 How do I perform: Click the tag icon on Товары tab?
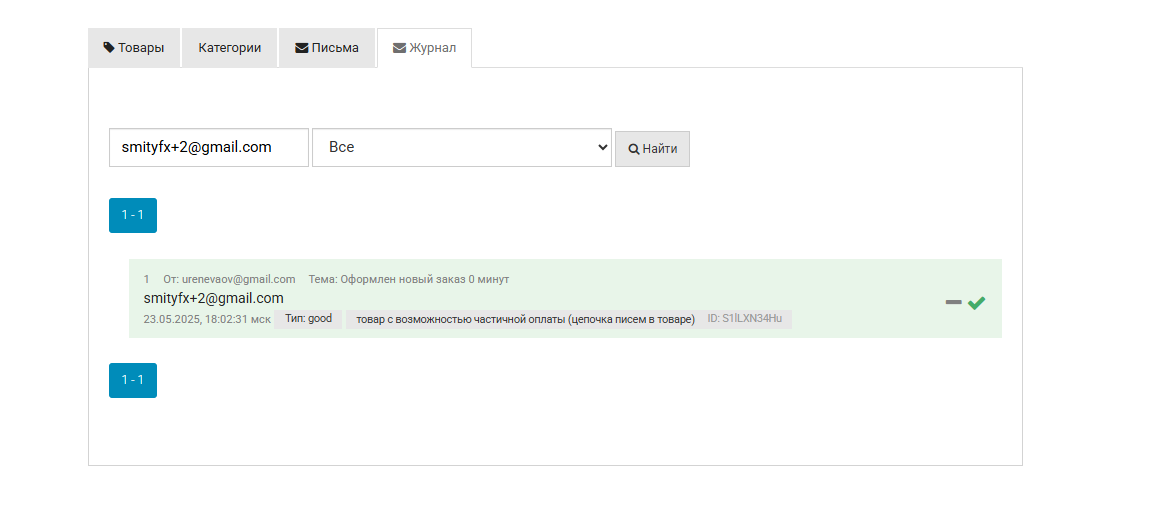pos(109,47)
